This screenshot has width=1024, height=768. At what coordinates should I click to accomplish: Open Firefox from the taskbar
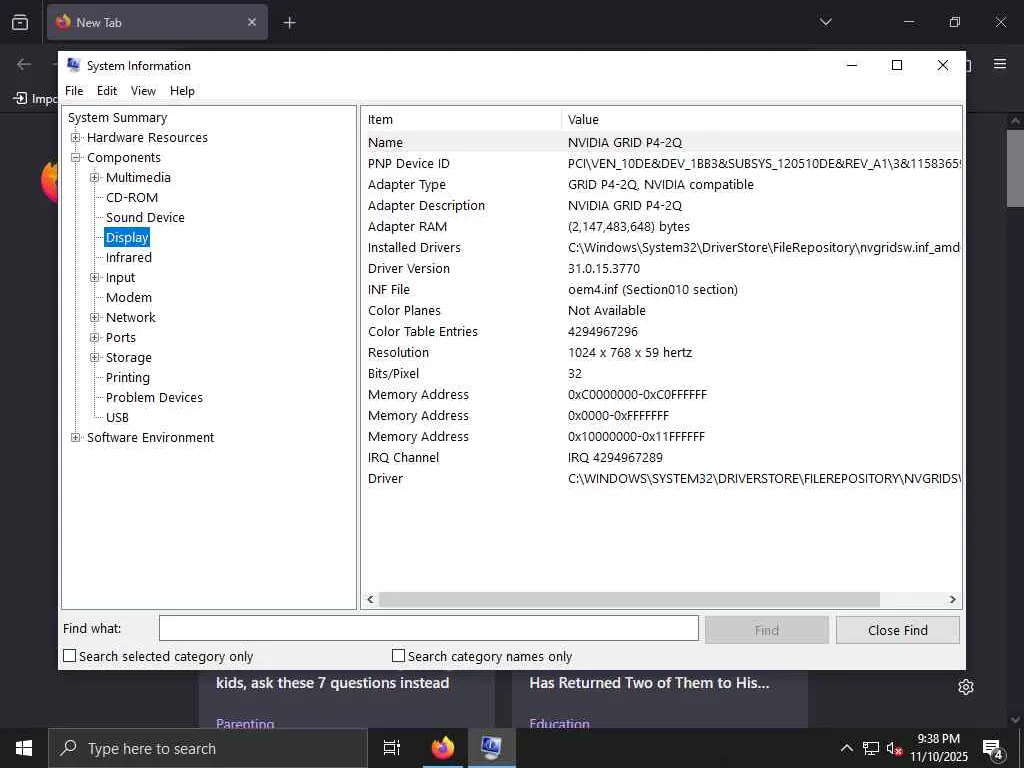(443, 748)
